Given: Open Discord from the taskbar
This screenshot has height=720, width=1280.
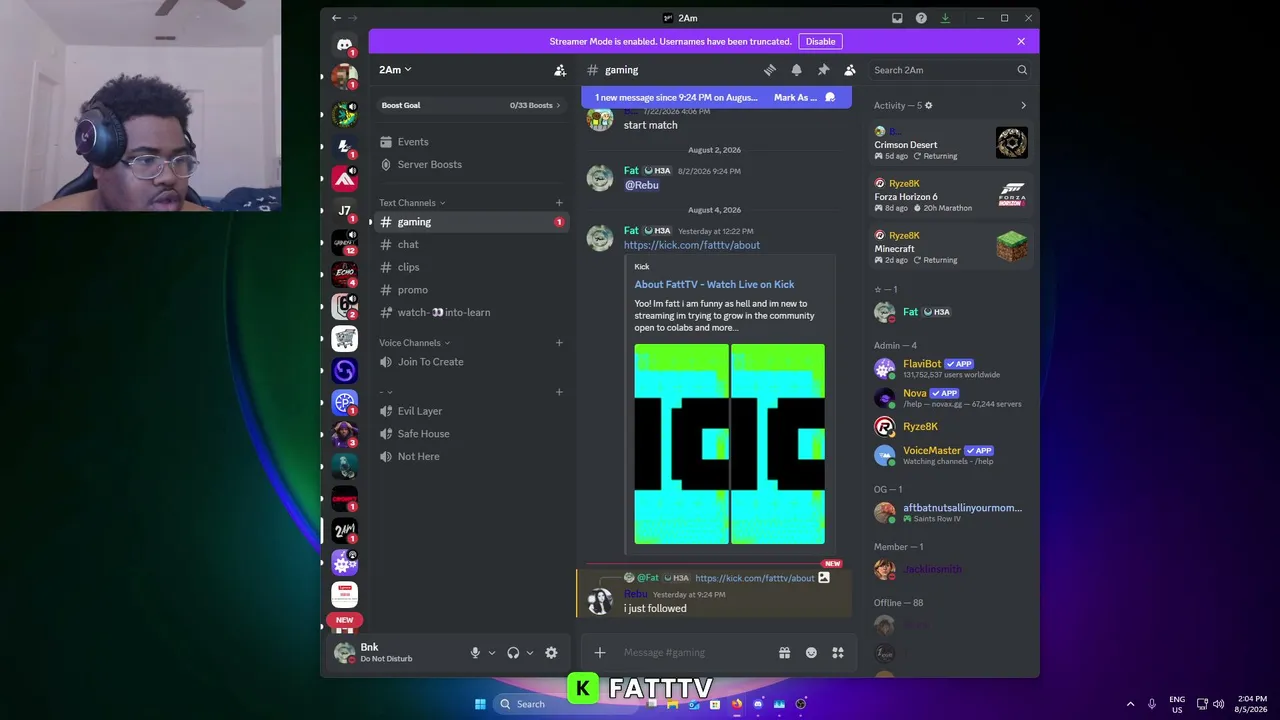Looking at the screenshot, I should point(758,704).
